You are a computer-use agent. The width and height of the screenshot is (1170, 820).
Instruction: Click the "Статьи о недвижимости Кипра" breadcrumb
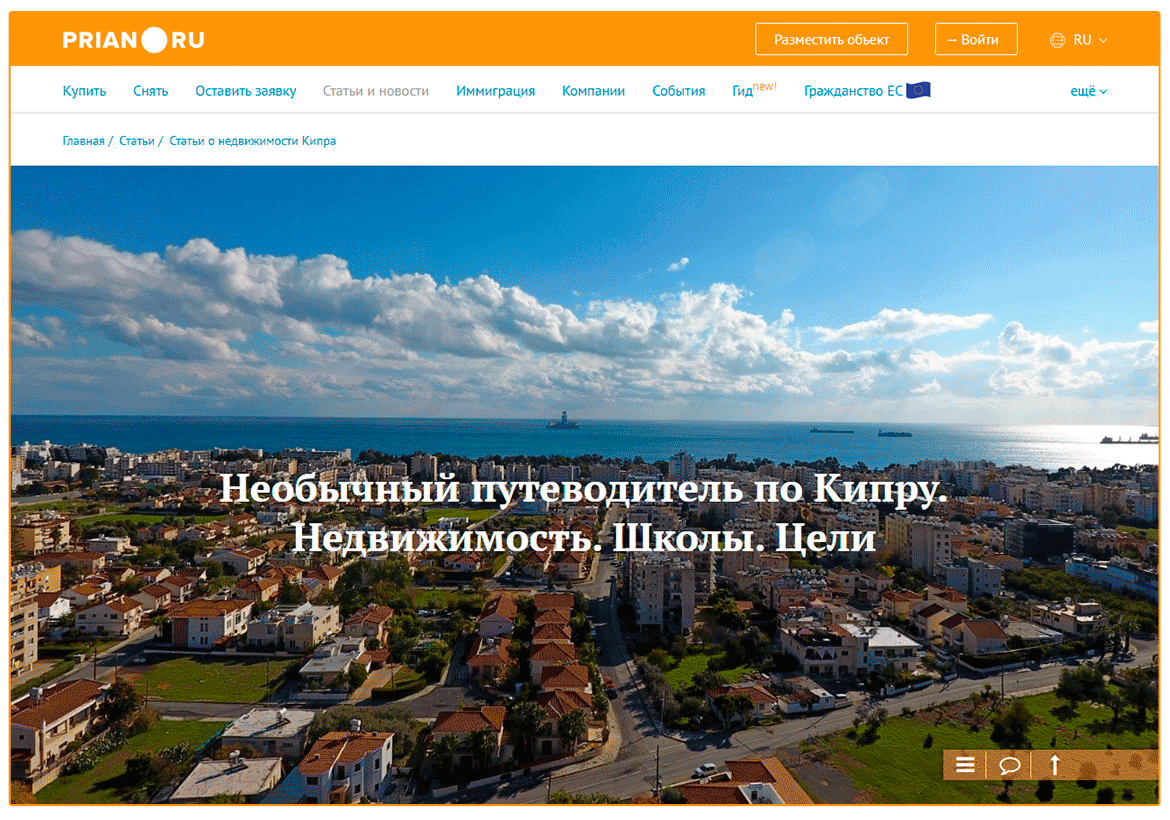pyautogui.click(x=252, y=141)
